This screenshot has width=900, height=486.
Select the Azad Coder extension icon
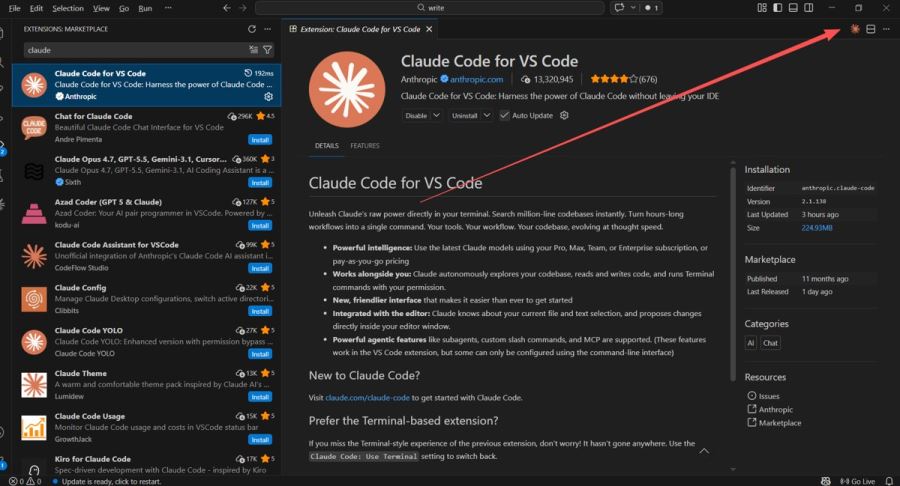tap(34, 213)
